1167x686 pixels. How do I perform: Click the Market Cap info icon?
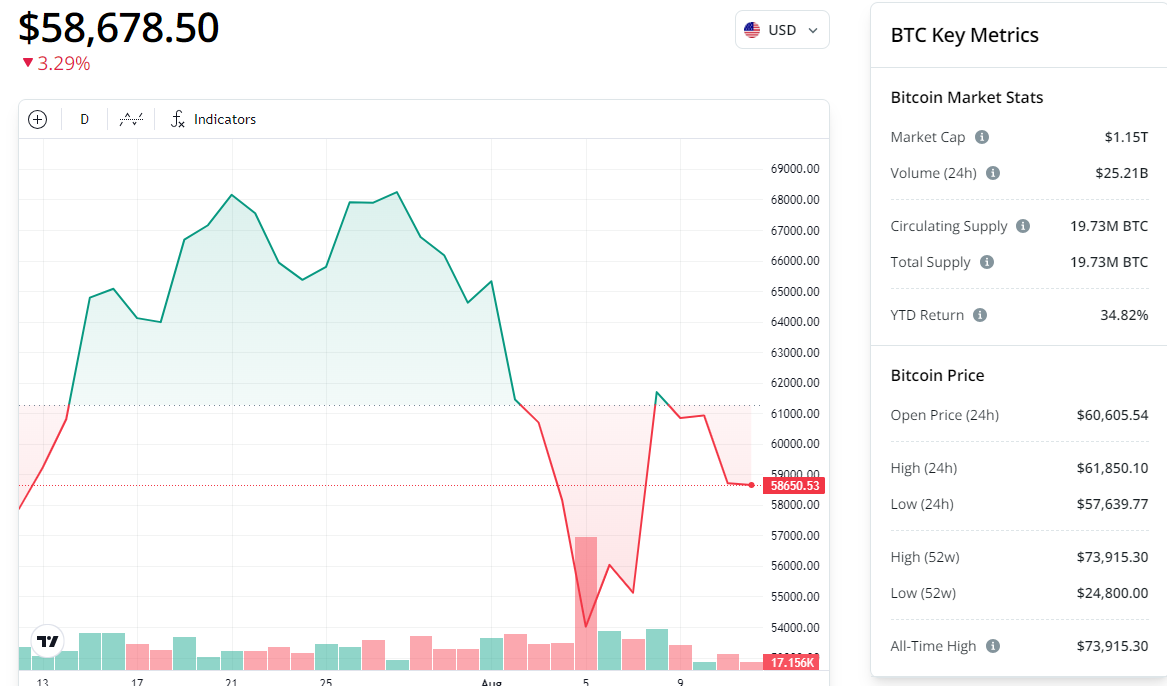click(982, 137)
